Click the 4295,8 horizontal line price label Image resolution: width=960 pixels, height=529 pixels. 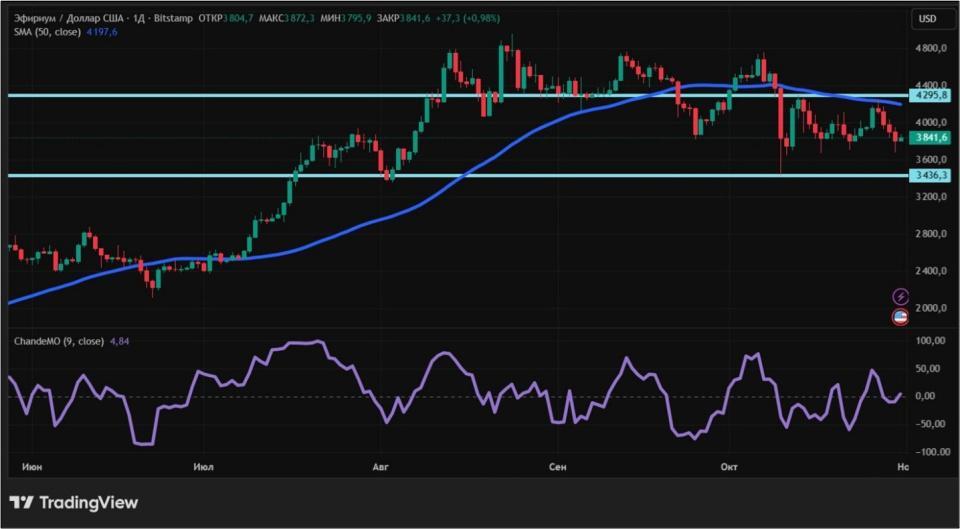coord(929,96)
